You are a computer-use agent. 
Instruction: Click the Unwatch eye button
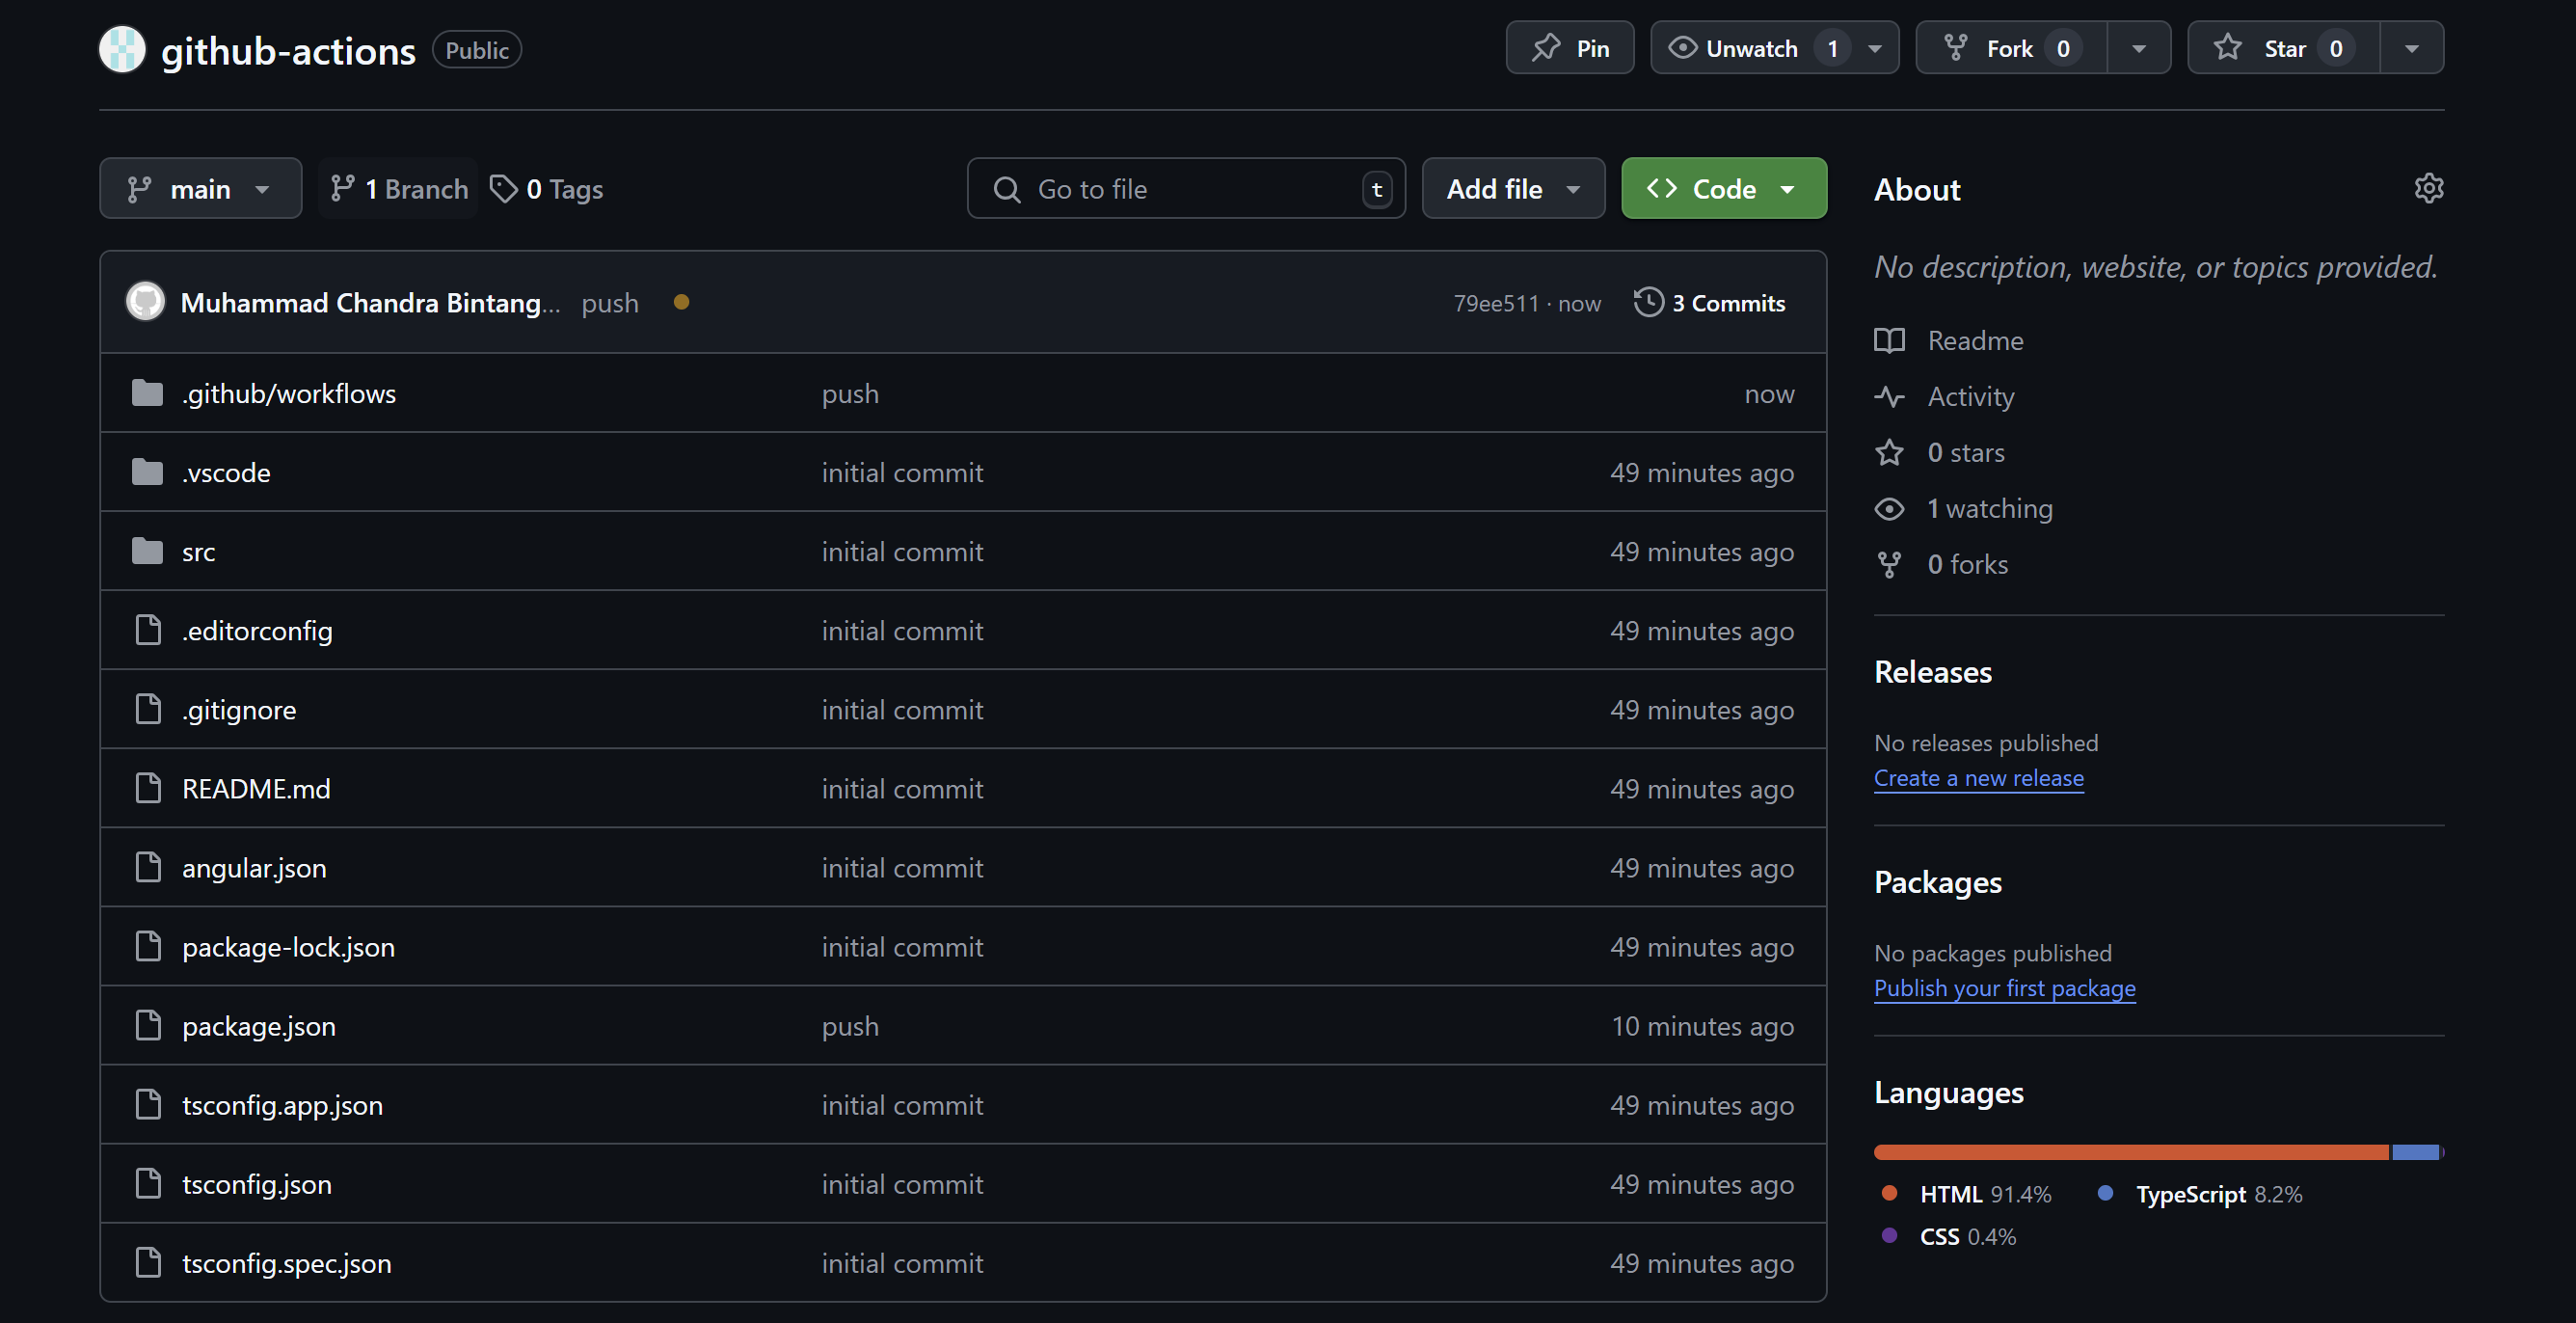tap(1752, 48)
